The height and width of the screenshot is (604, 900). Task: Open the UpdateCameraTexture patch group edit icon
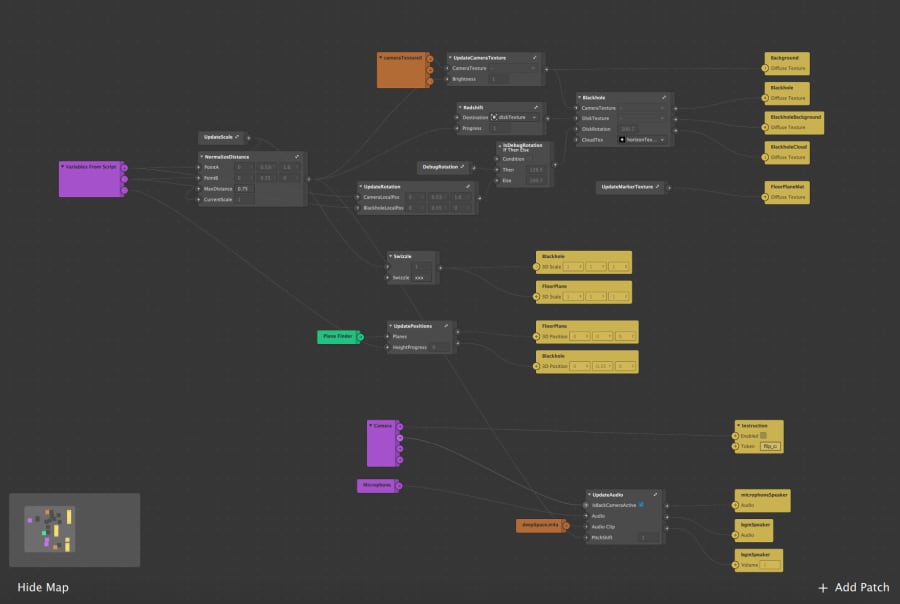click(534, 58)
